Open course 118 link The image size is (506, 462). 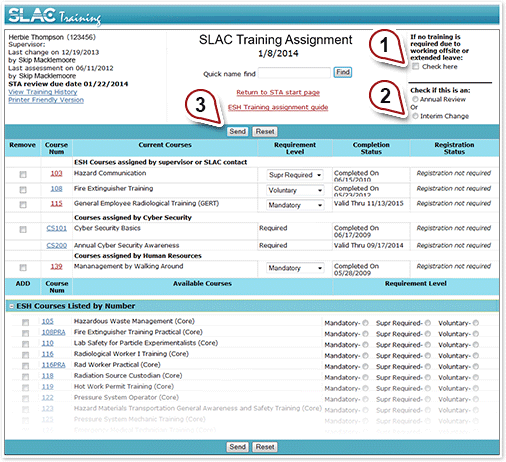coord(47,376)
